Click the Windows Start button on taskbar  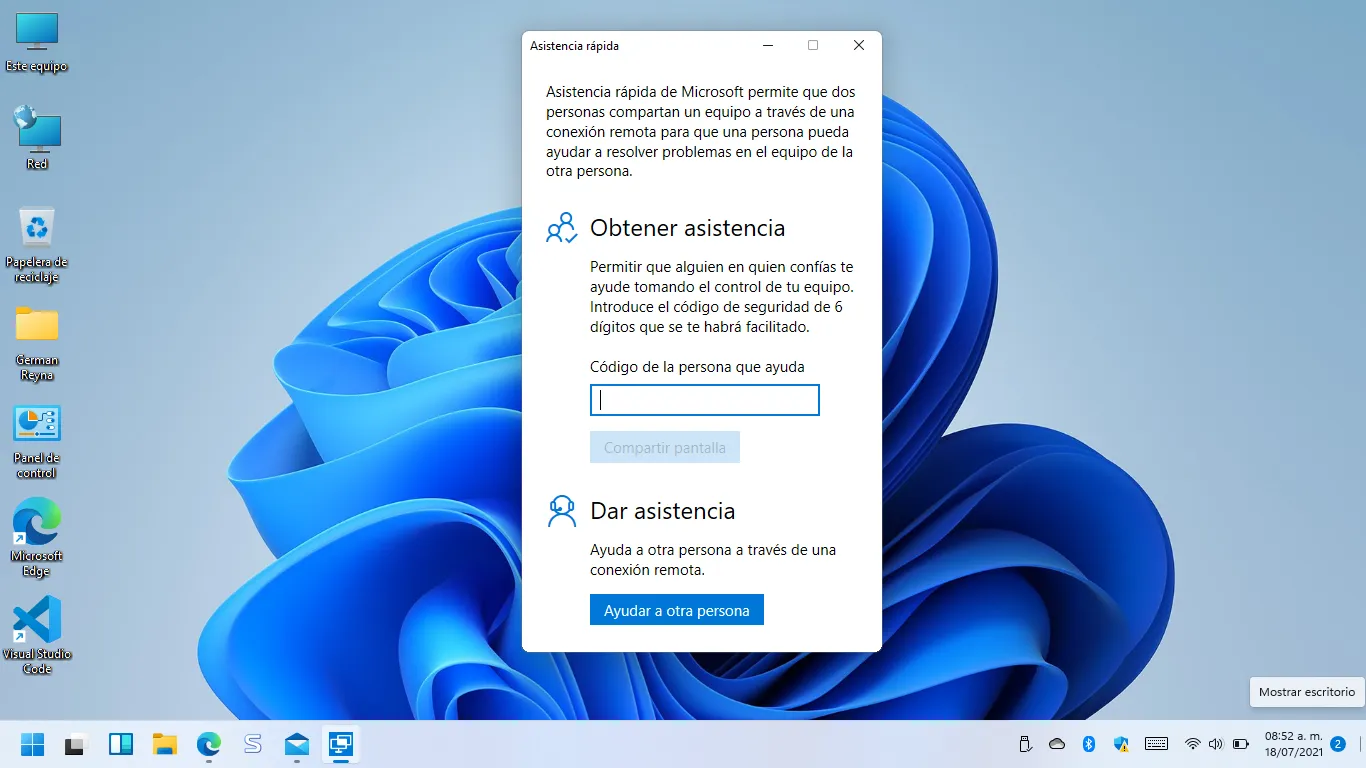coord(33,744)
